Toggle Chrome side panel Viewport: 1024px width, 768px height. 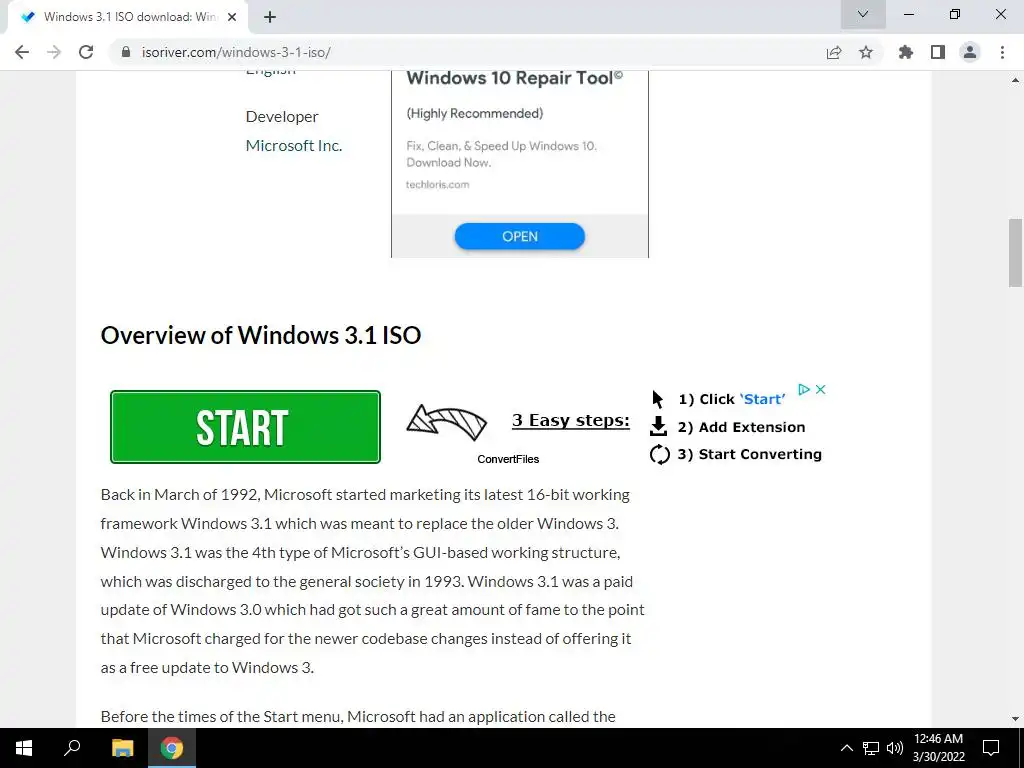[938, 52]
